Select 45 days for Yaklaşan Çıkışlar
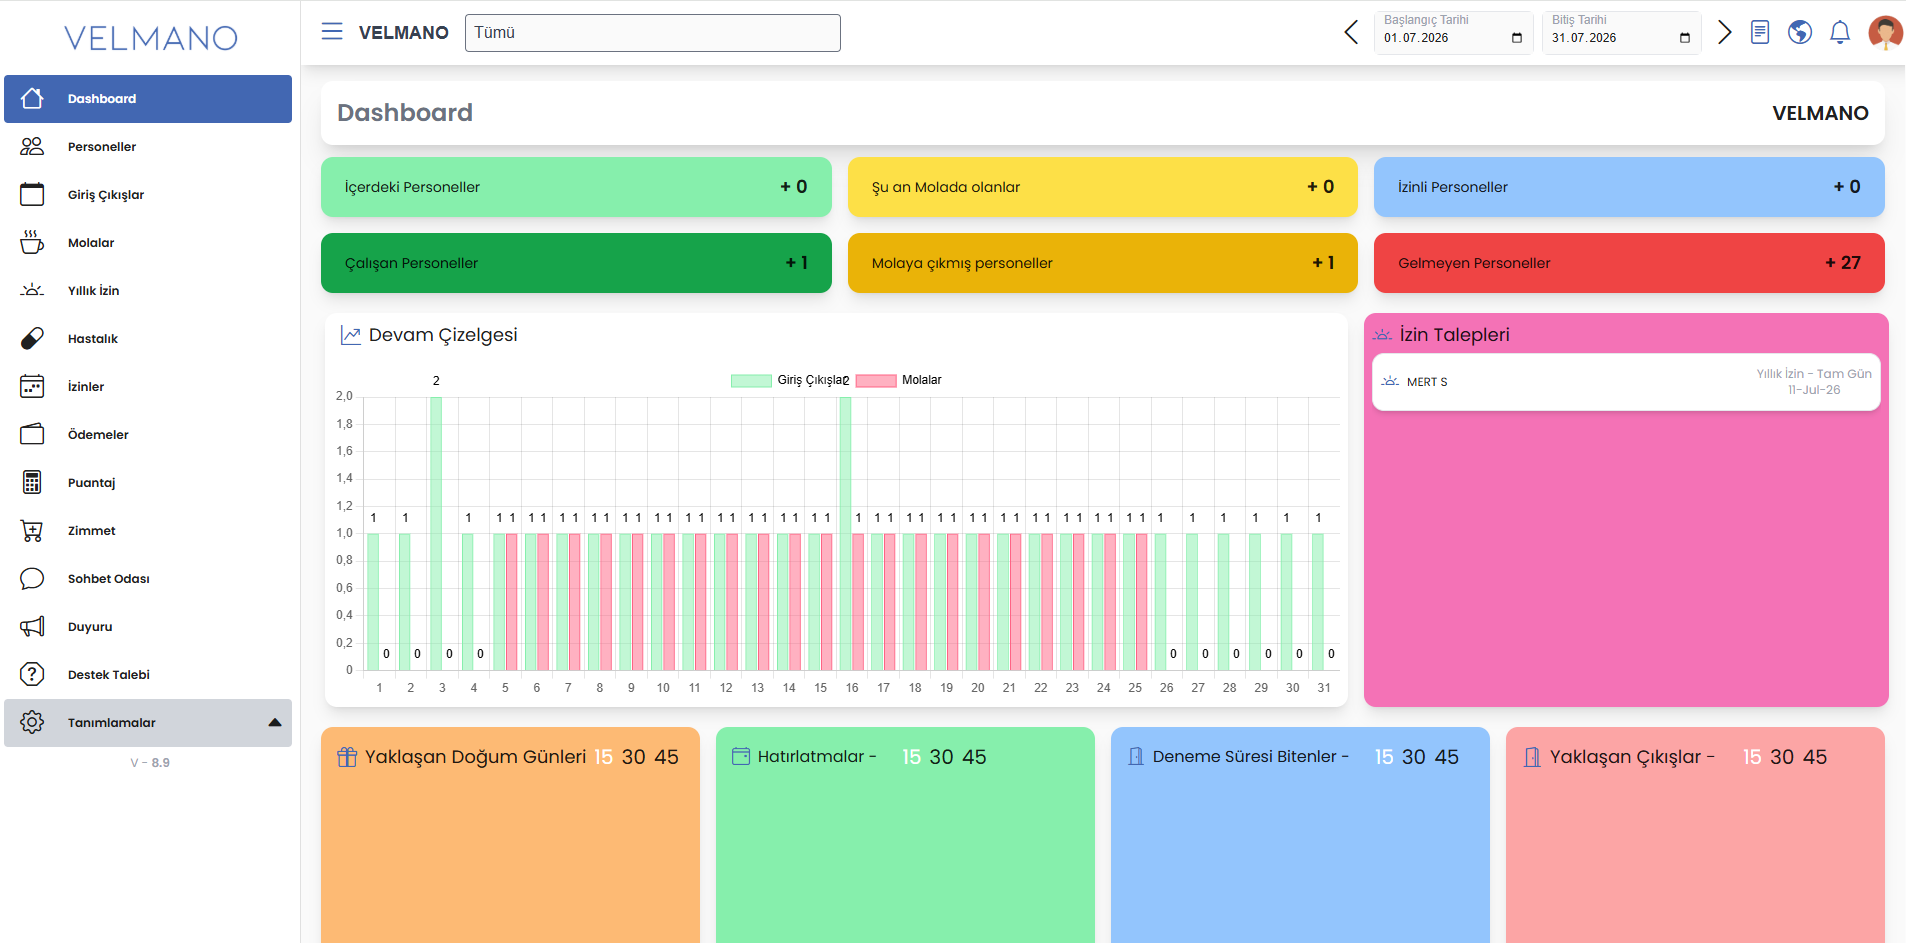 (1815, 757)
